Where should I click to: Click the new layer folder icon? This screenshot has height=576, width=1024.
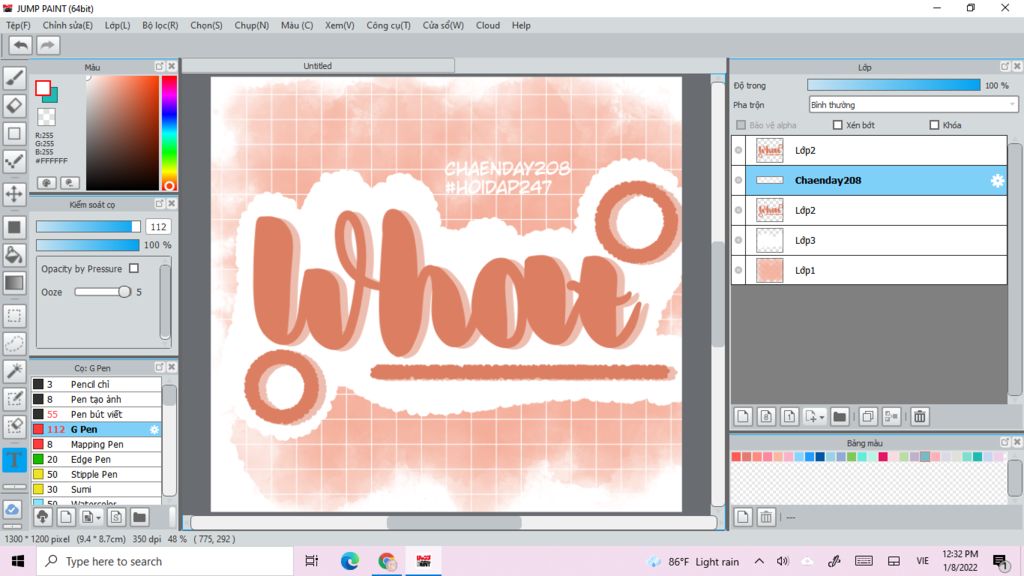[x=840, y=417]
